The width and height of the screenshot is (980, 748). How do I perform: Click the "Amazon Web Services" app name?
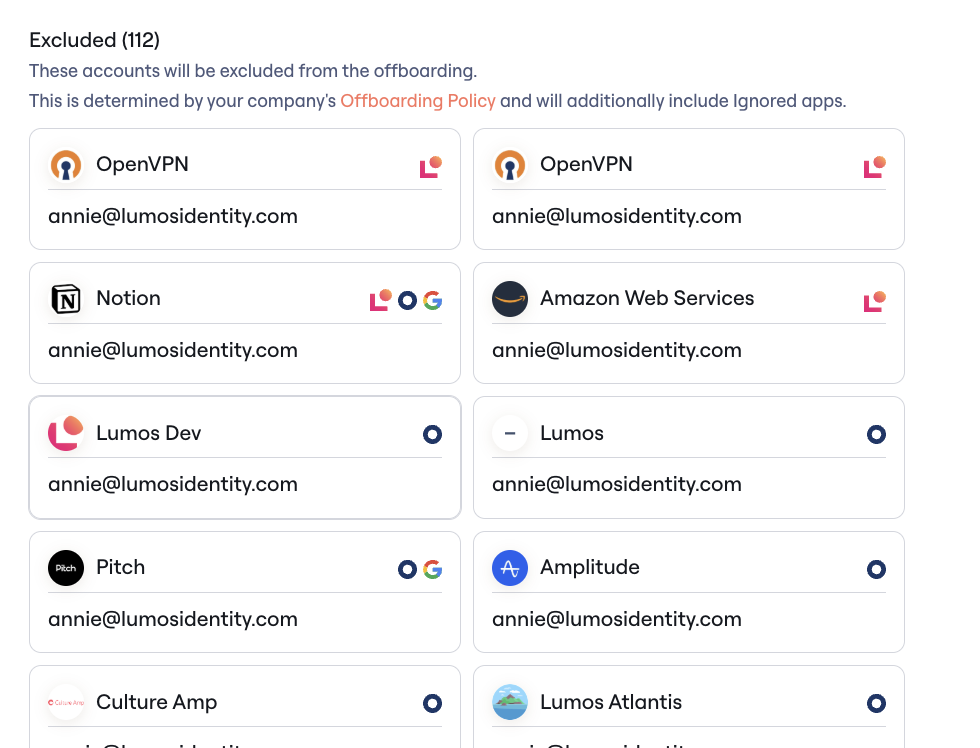click(x=647, y=298)
